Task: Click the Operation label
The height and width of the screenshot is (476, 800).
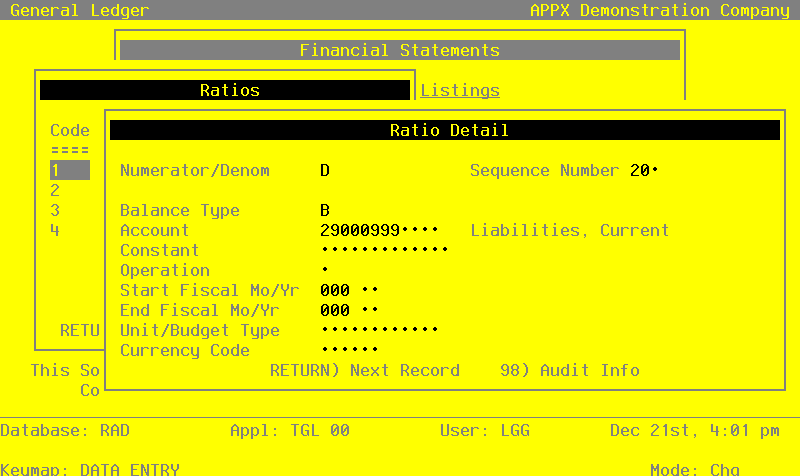Action: tap(165, 270)
